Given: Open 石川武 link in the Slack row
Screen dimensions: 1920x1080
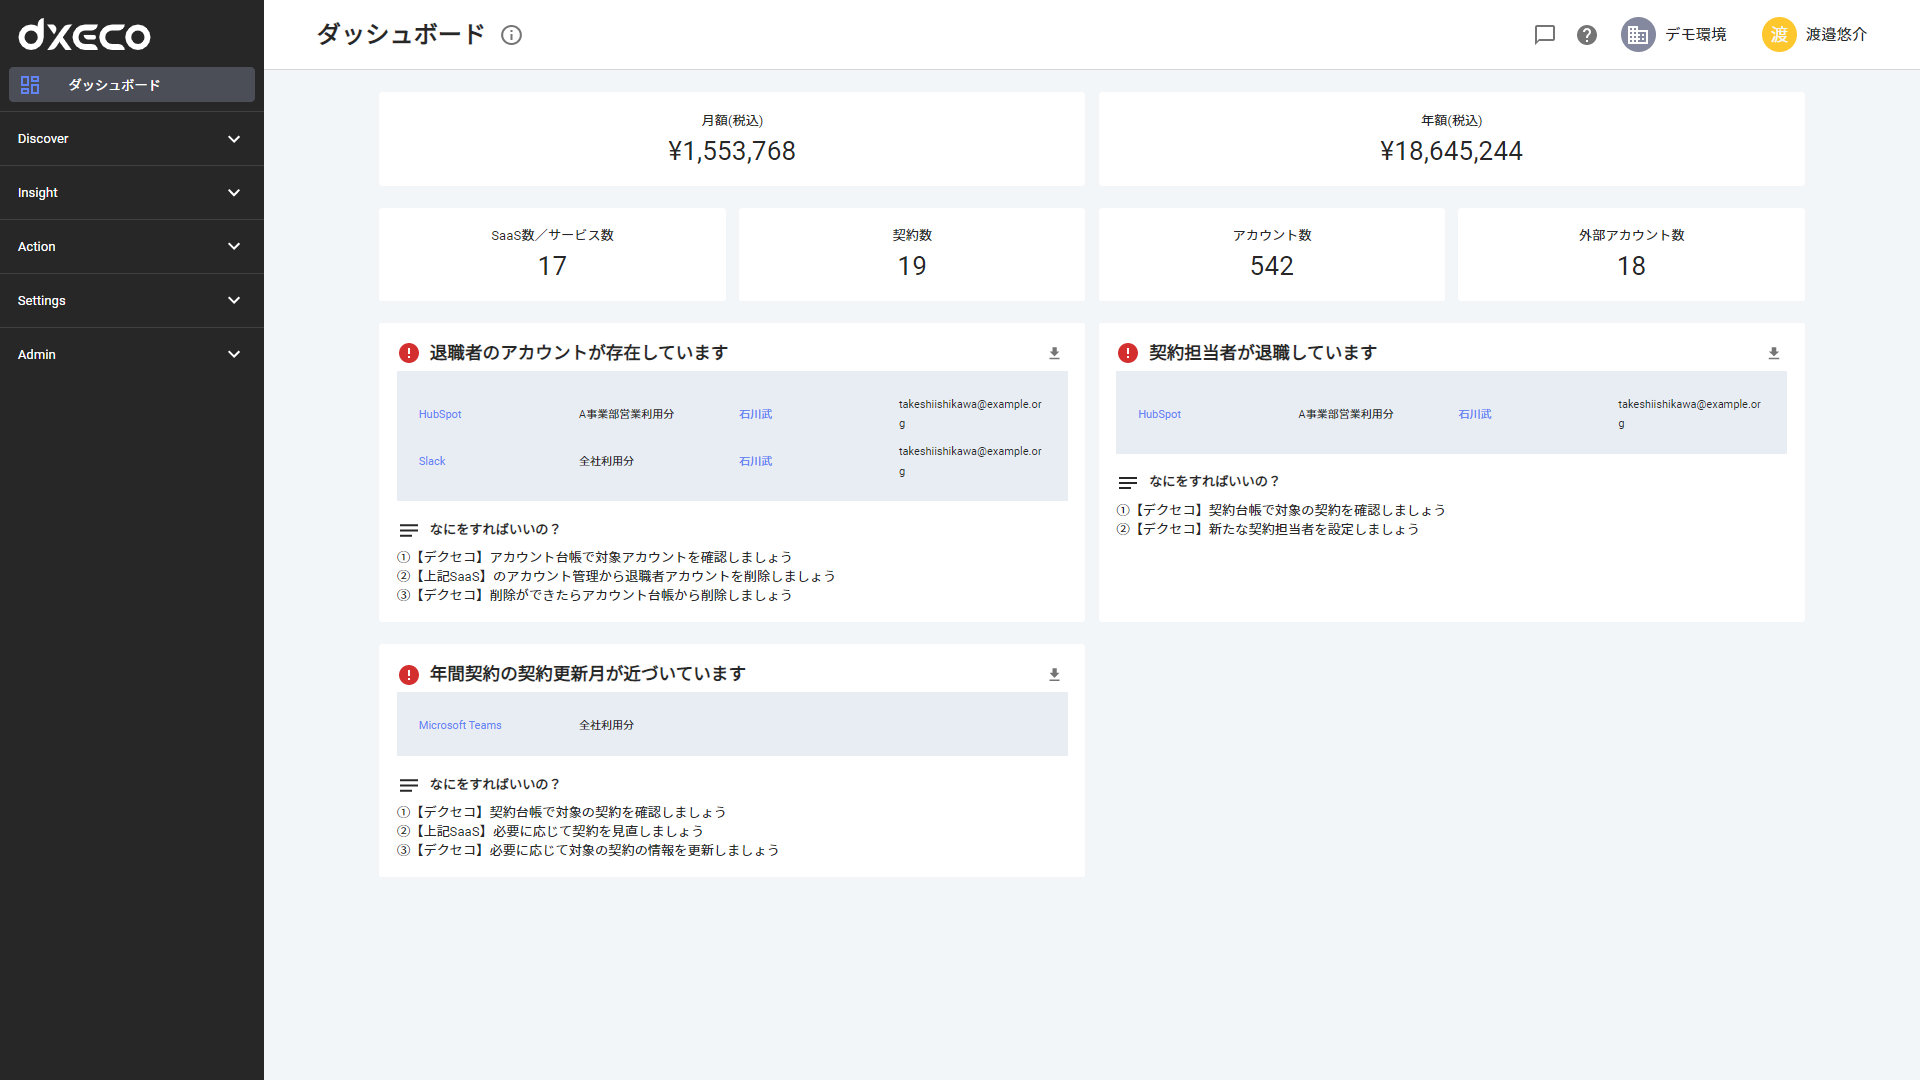Looking at the screenshot, I should pyautogui.click(x=755, y=461).
